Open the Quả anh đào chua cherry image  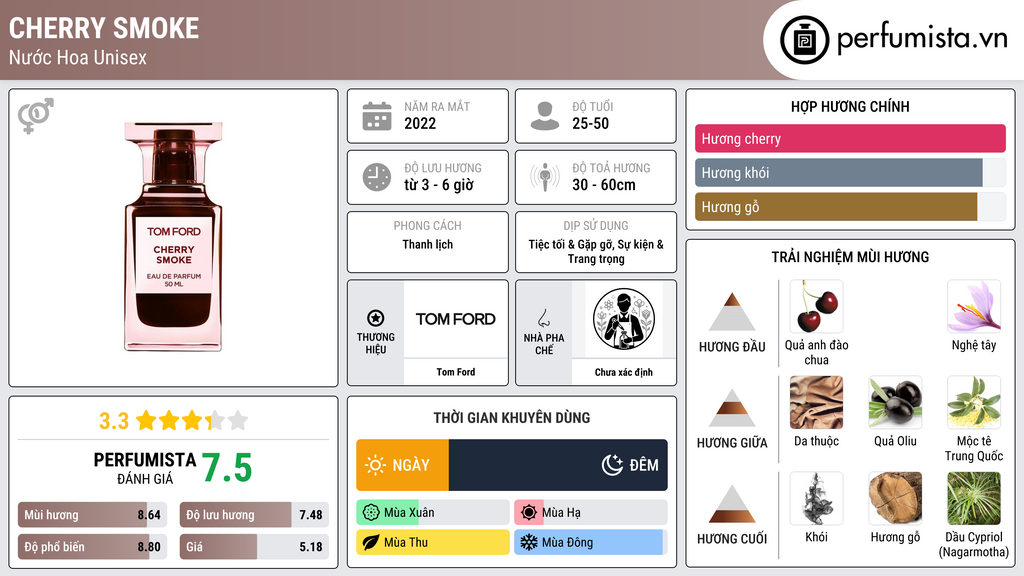[816, 306]
